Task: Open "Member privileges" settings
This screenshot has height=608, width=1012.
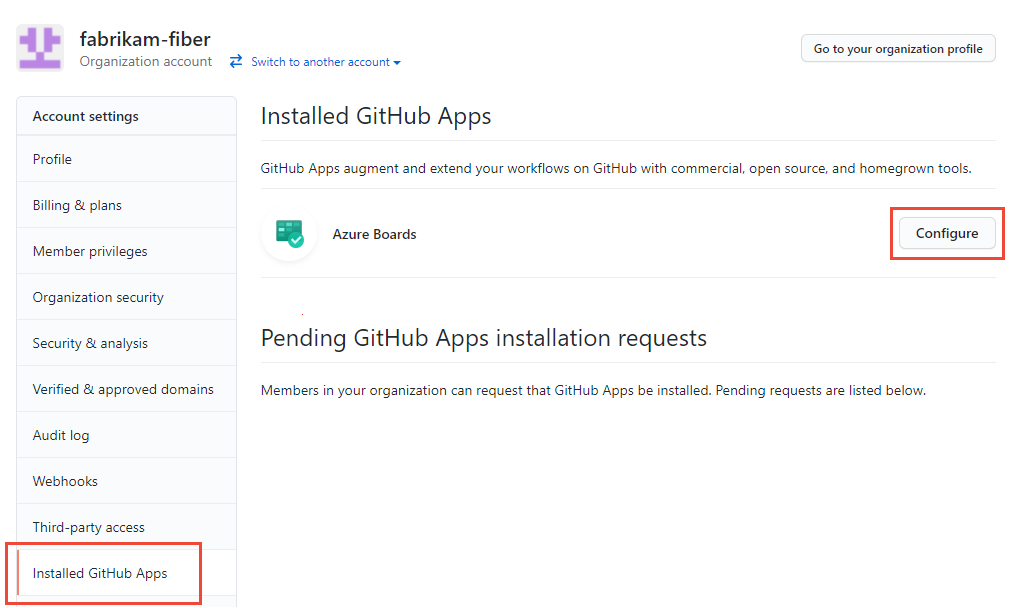Action: point(89,250)
